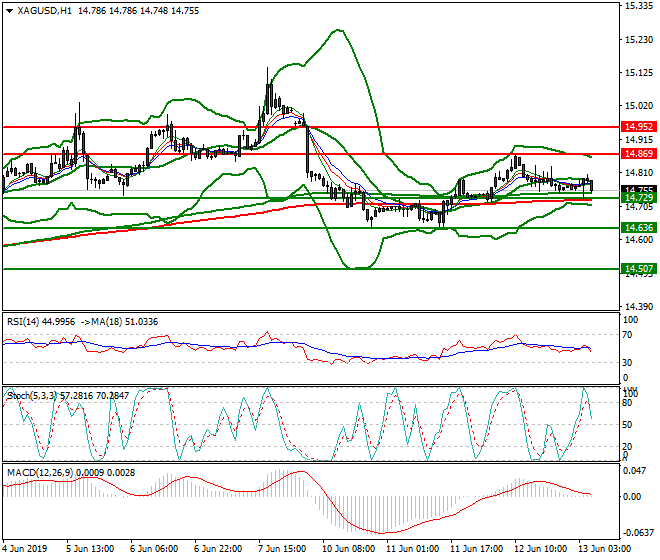Viewport: 660px width, 560px height.
Task: Click the RSI scale value 70
Action: 627,335
